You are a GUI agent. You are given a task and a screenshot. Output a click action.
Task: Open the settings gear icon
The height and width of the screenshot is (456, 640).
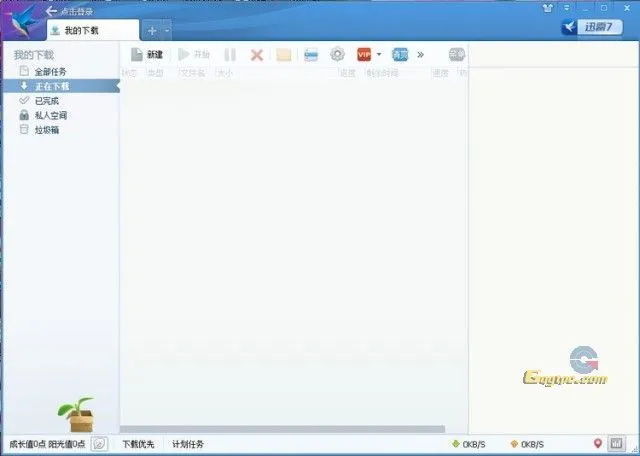tap(337, 55)
